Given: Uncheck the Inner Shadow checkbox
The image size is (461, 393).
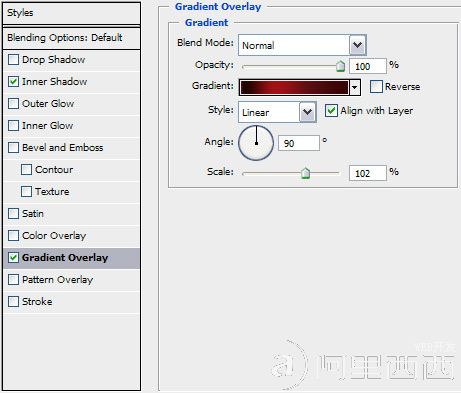Looking at the screenshot, I should pos(13,82).
